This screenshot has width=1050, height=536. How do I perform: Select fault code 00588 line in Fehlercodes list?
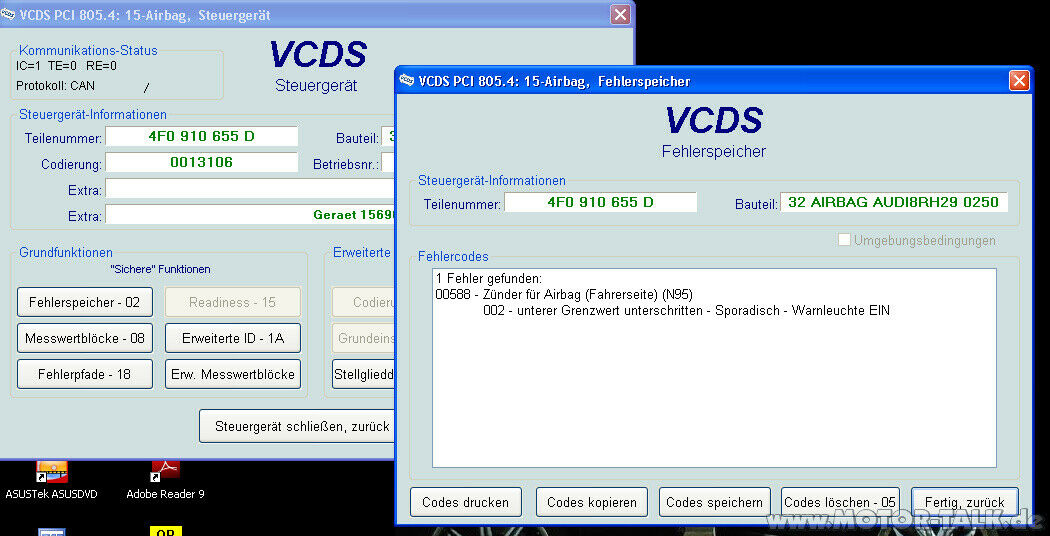[x=564, y=294]
